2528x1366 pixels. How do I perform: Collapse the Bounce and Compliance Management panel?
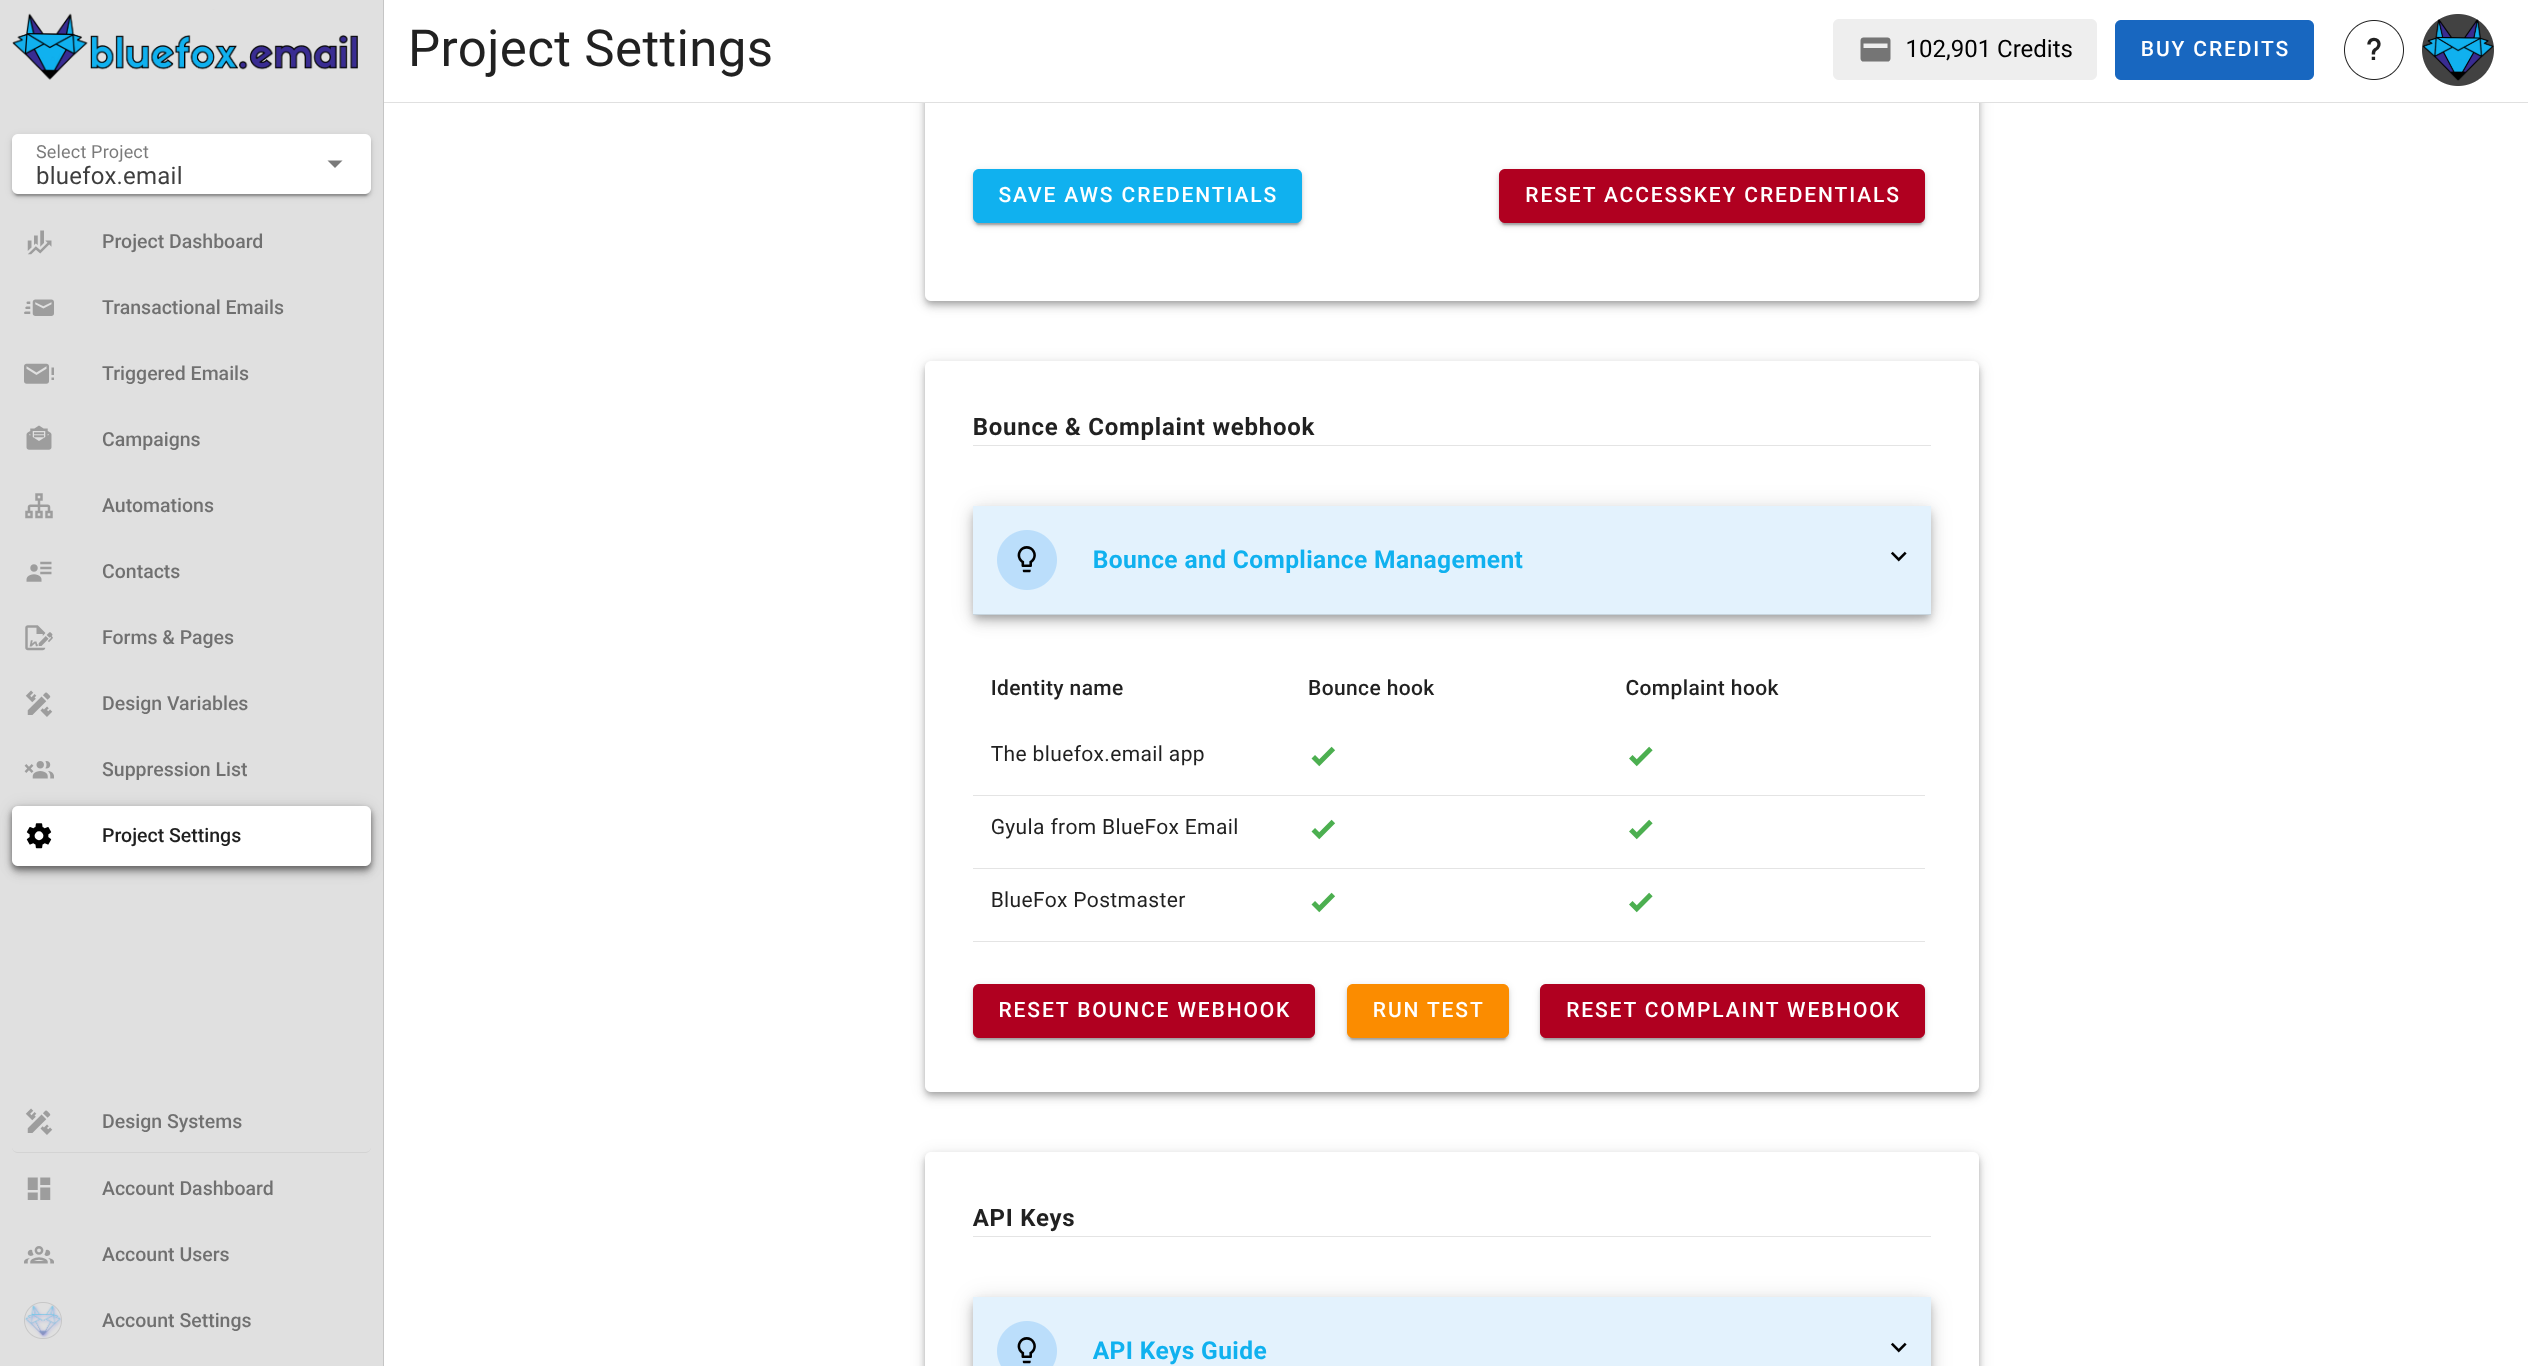(1897, 558)
